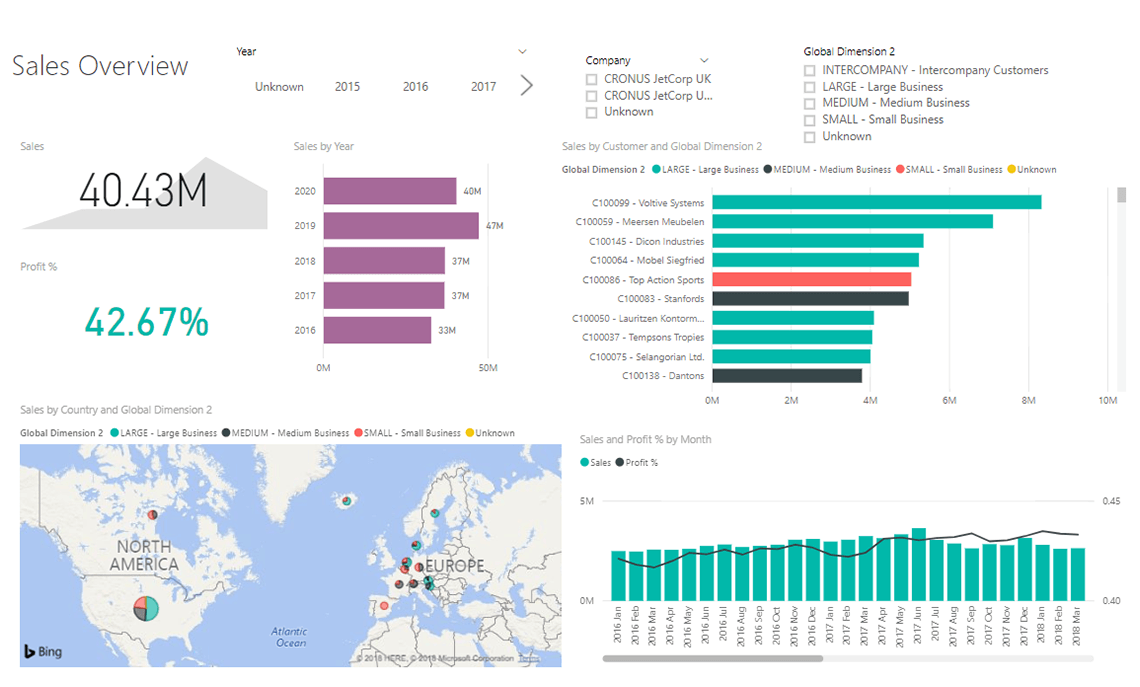Click the large pie marker over the United States
The height and width of the screenshot is (687, 1140).
pyautogui.click(x=146, y=608)
